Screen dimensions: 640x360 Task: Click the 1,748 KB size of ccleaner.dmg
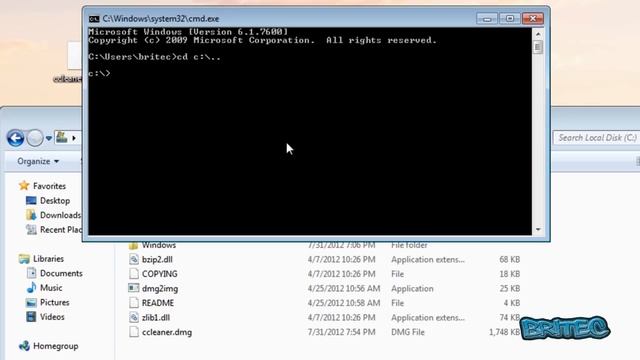(504, 332)
